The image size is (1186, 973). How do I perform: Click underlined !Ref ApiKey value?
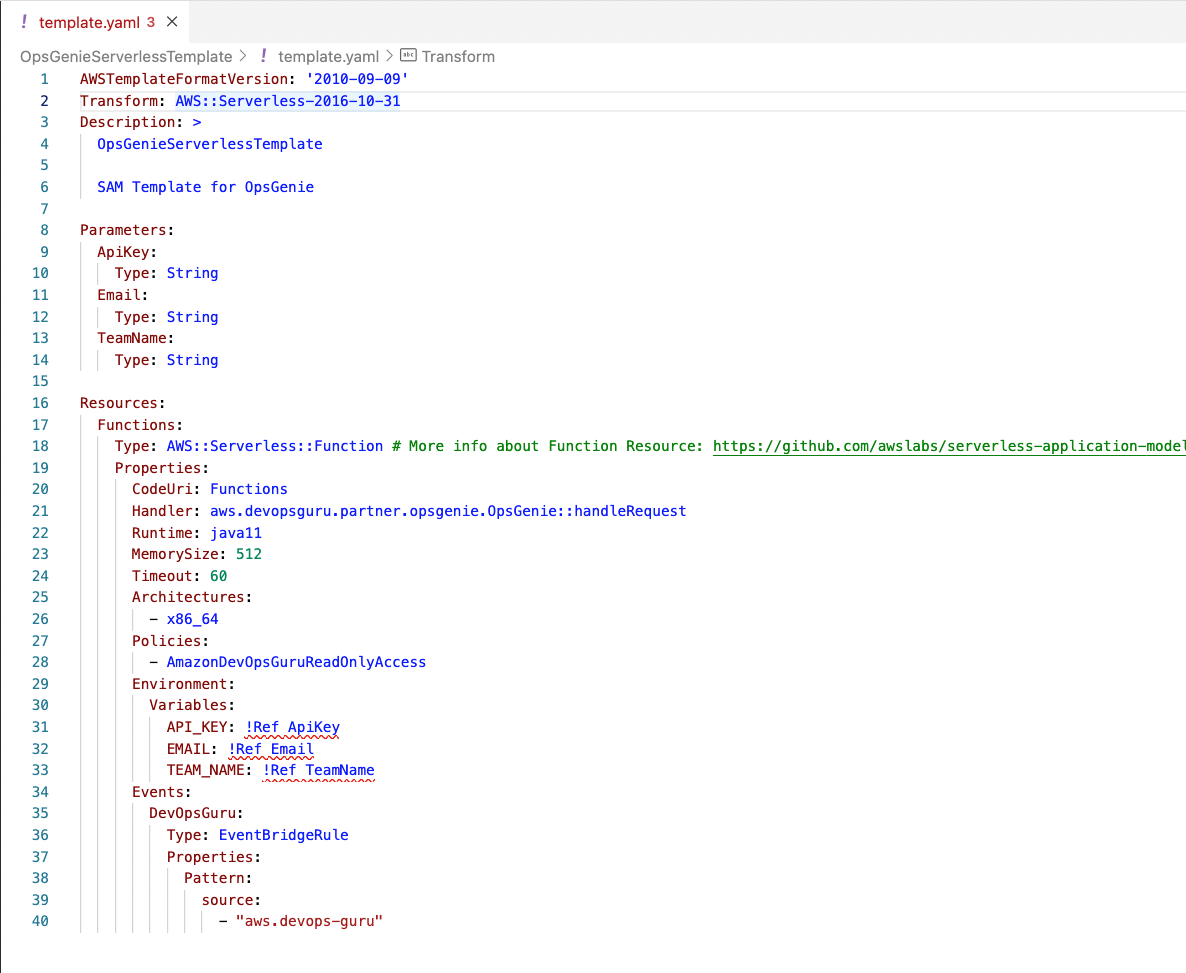pyautogui.click(x=292, y=728)
